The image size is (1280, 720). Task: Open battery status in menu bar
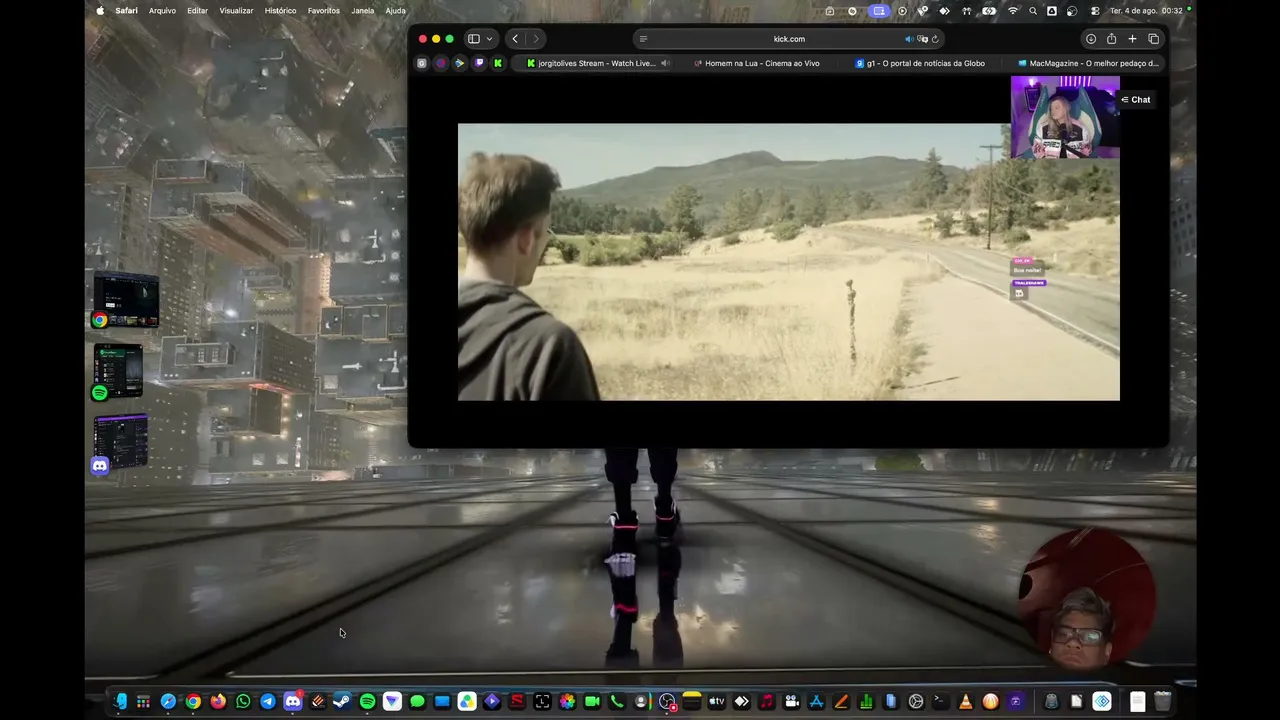coord(989,11)
